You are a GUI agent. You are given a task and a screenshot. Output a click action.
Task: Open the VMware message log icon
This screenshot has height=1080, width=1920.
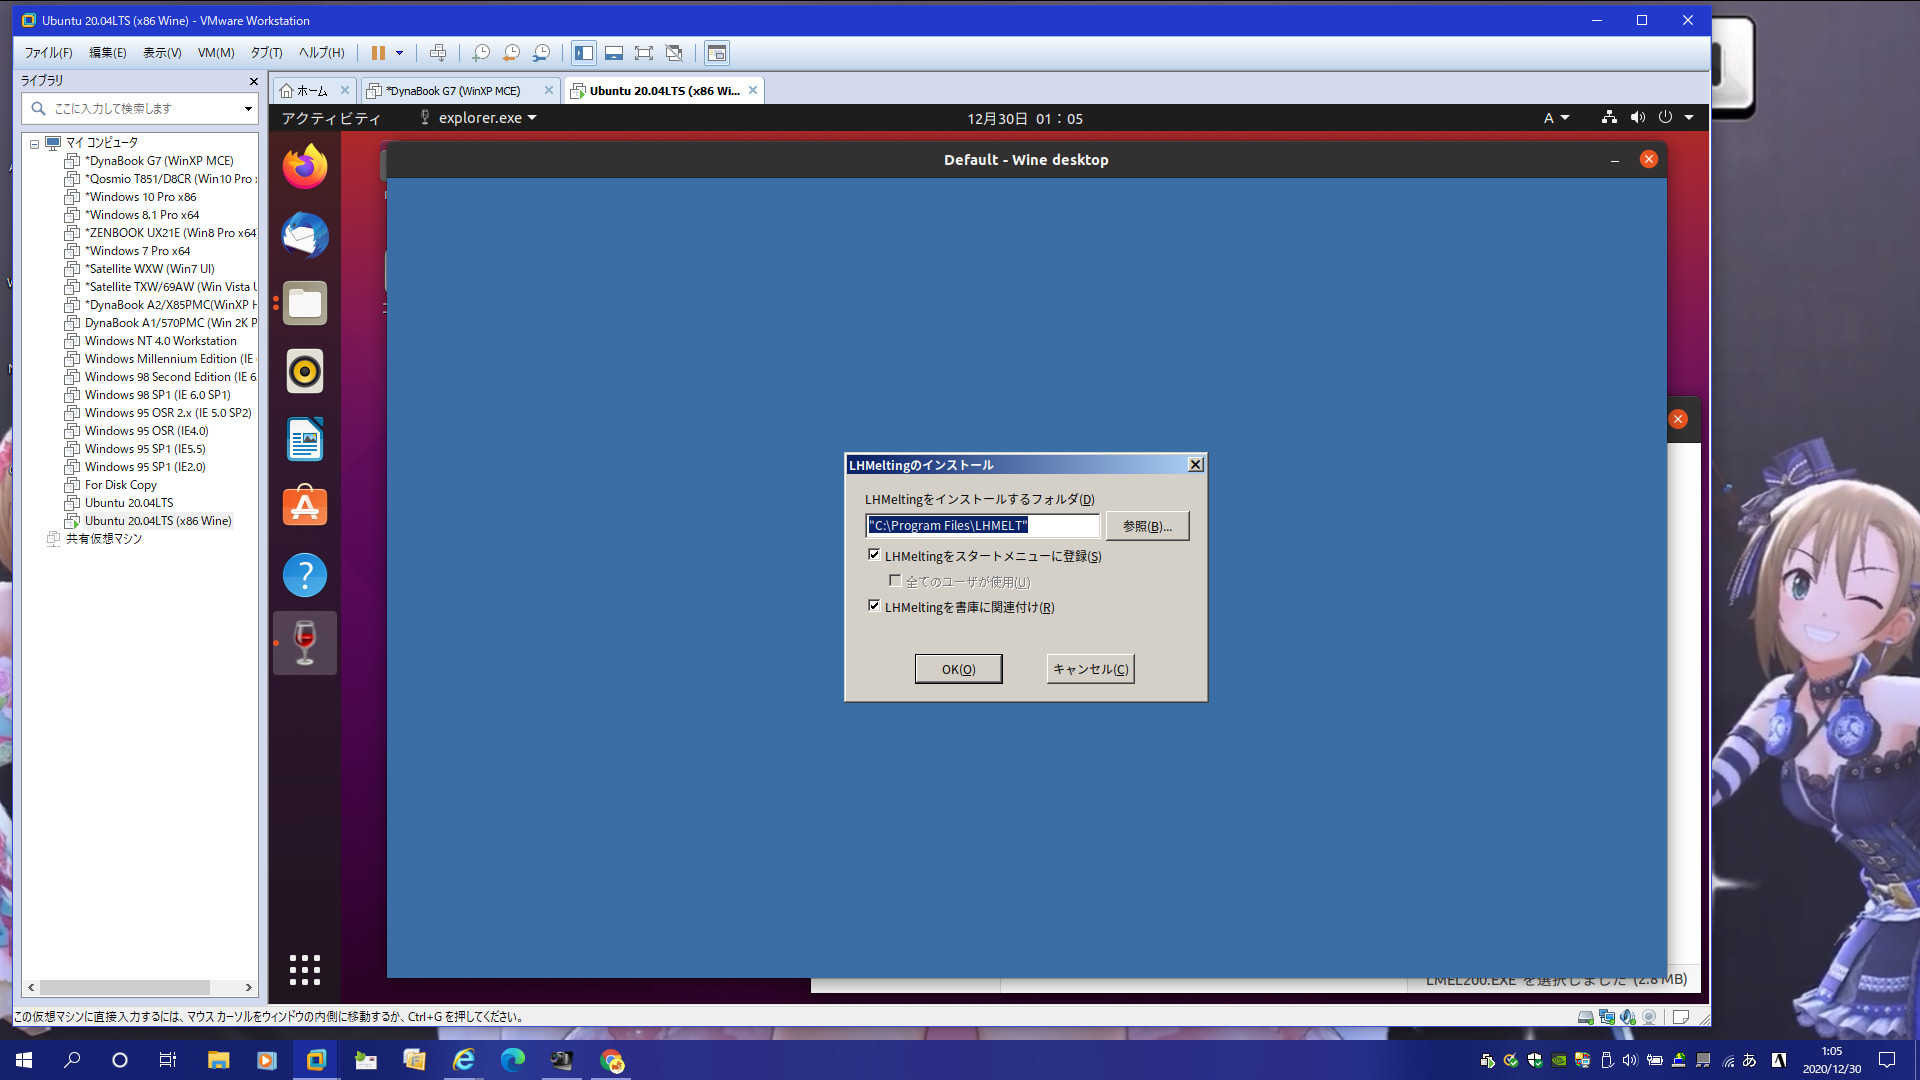pos(1681,1017)
